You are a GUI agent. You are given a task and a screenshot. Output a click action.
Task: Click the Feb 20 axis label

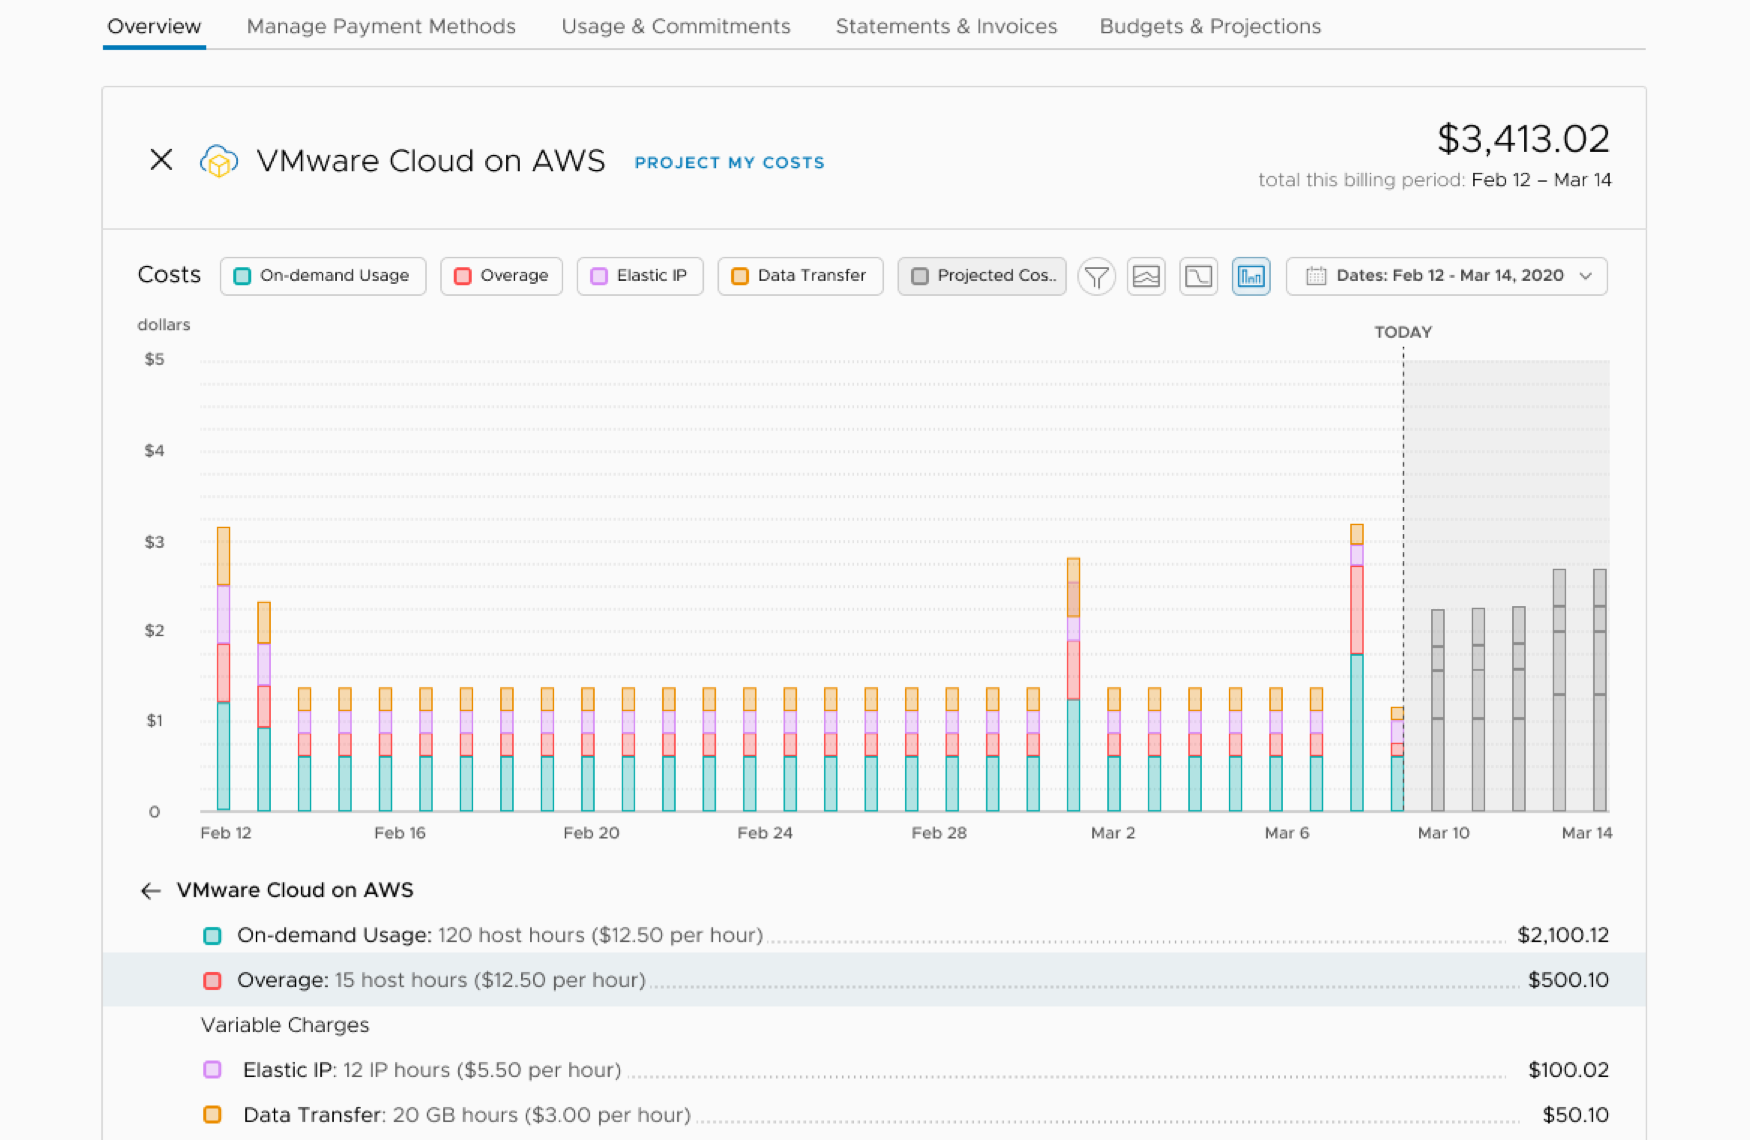pos(591,833)
